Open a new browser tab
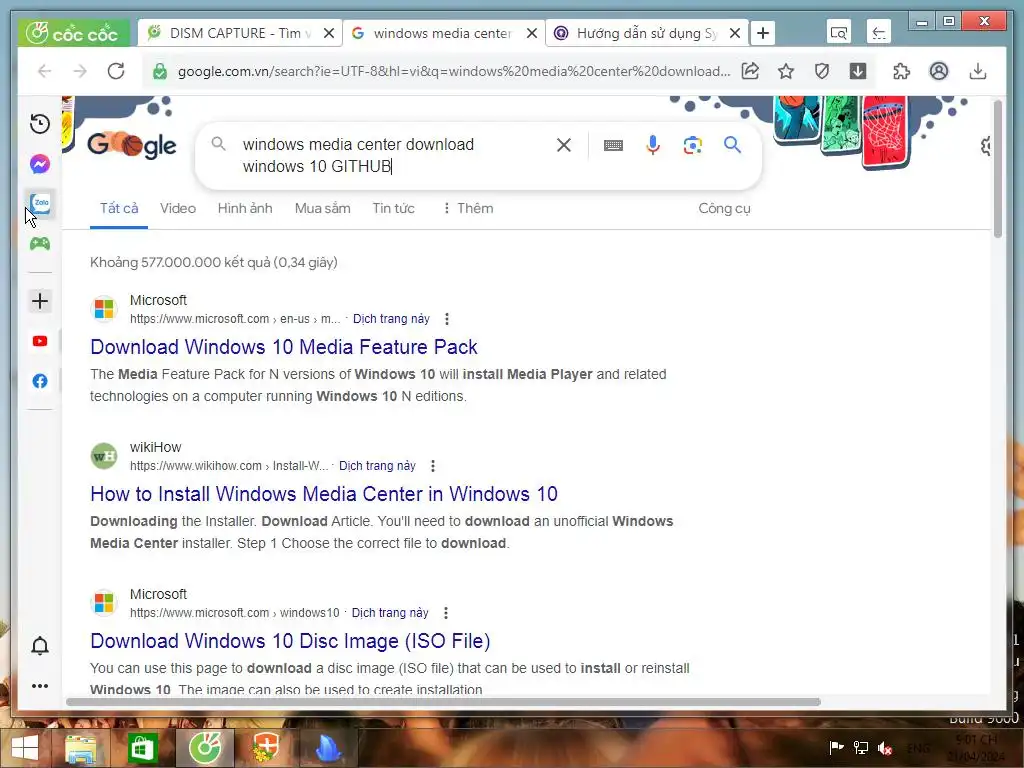This screenshot has width=1024, height=768. [x=763, y=33]
